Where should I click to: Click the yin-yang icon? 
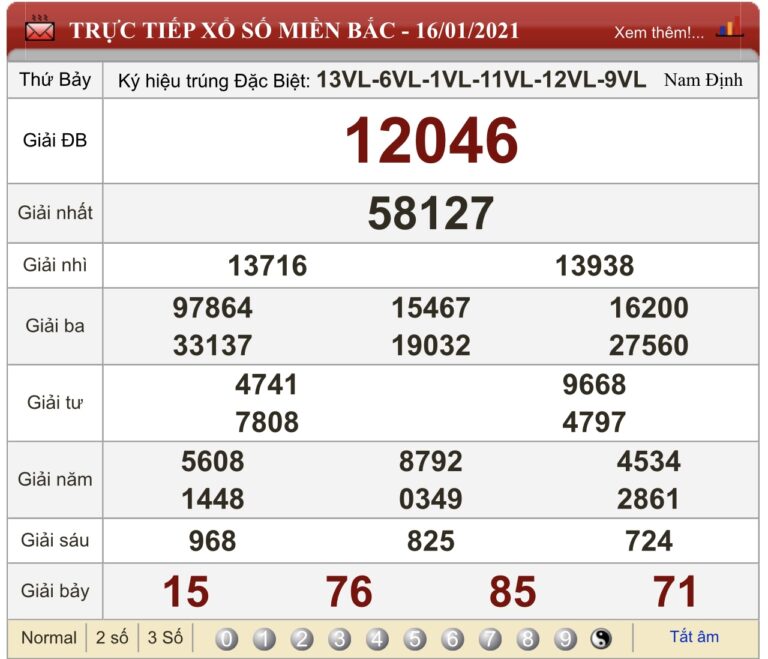(x=600, y=639)
